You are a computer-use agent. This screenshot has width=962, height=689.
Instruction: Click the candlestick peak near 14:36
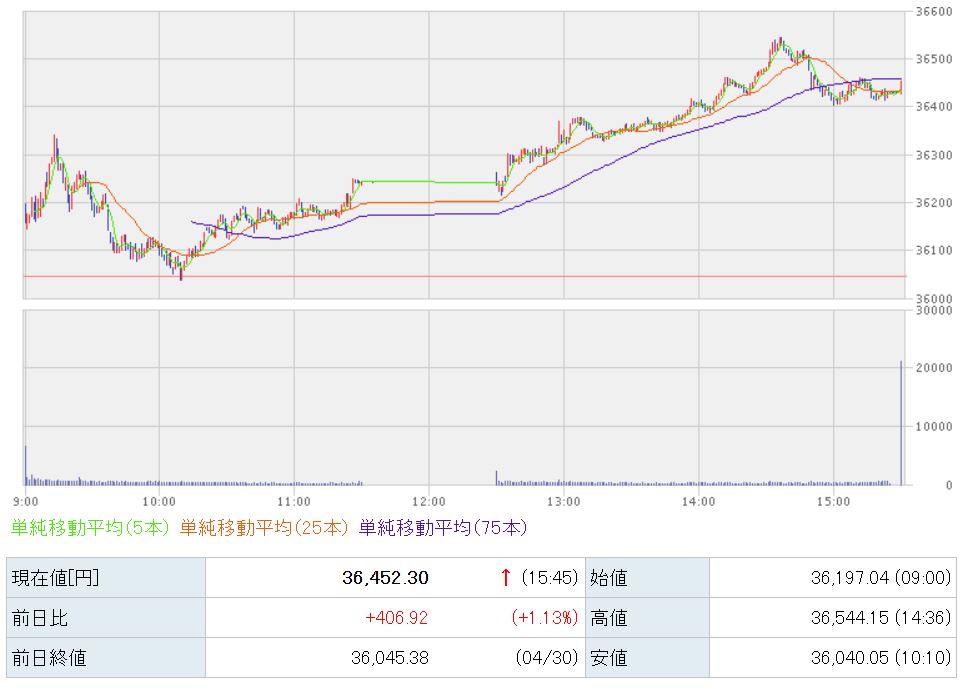pos(780,42)
